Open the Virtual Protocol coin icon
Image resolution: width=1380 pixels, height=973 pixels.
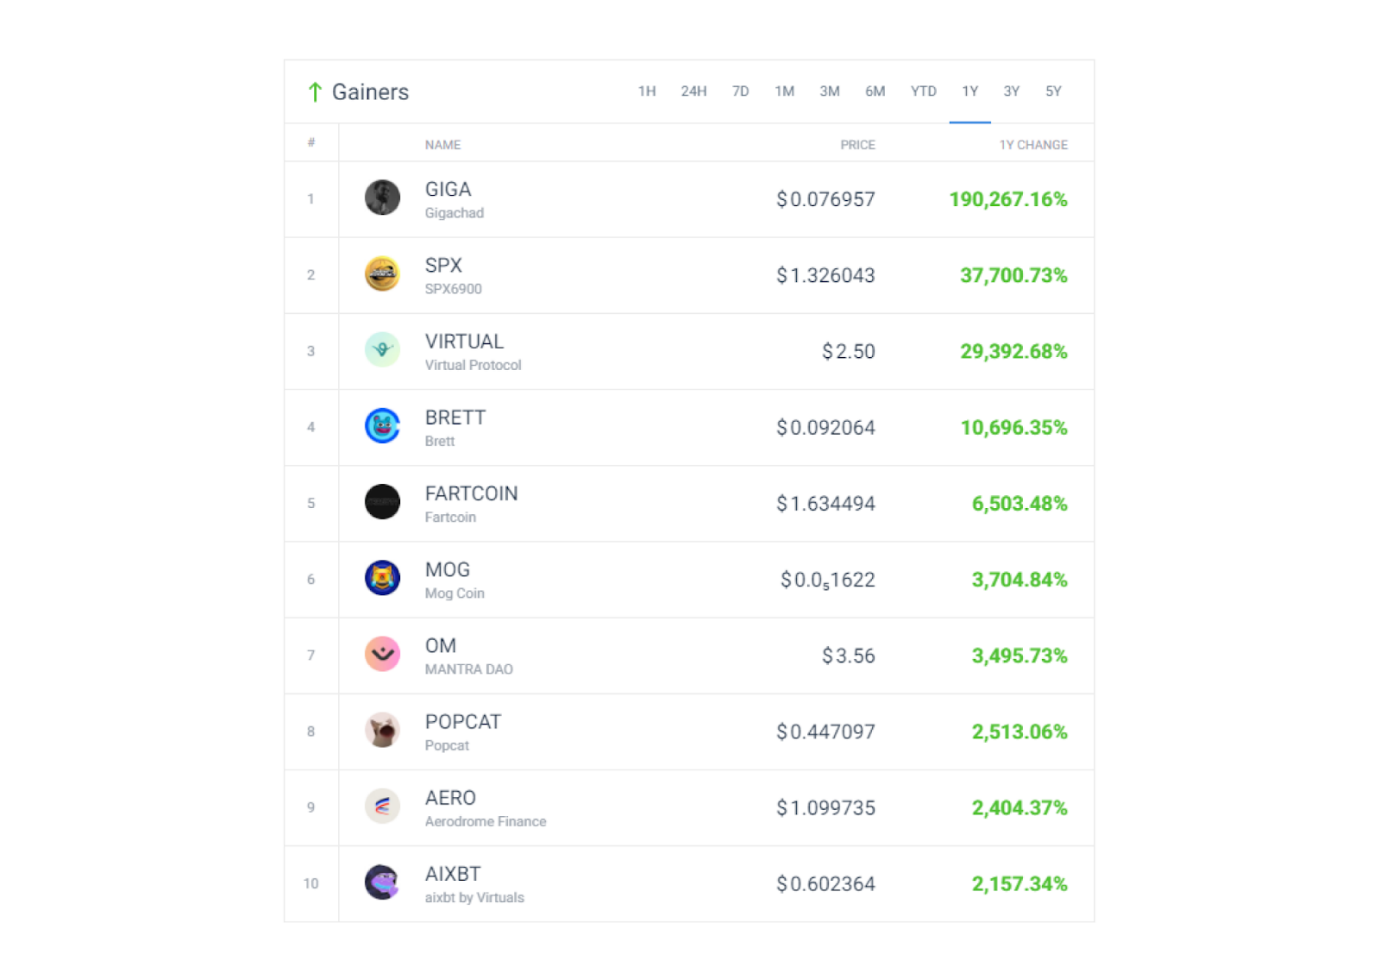coord(382,350)
